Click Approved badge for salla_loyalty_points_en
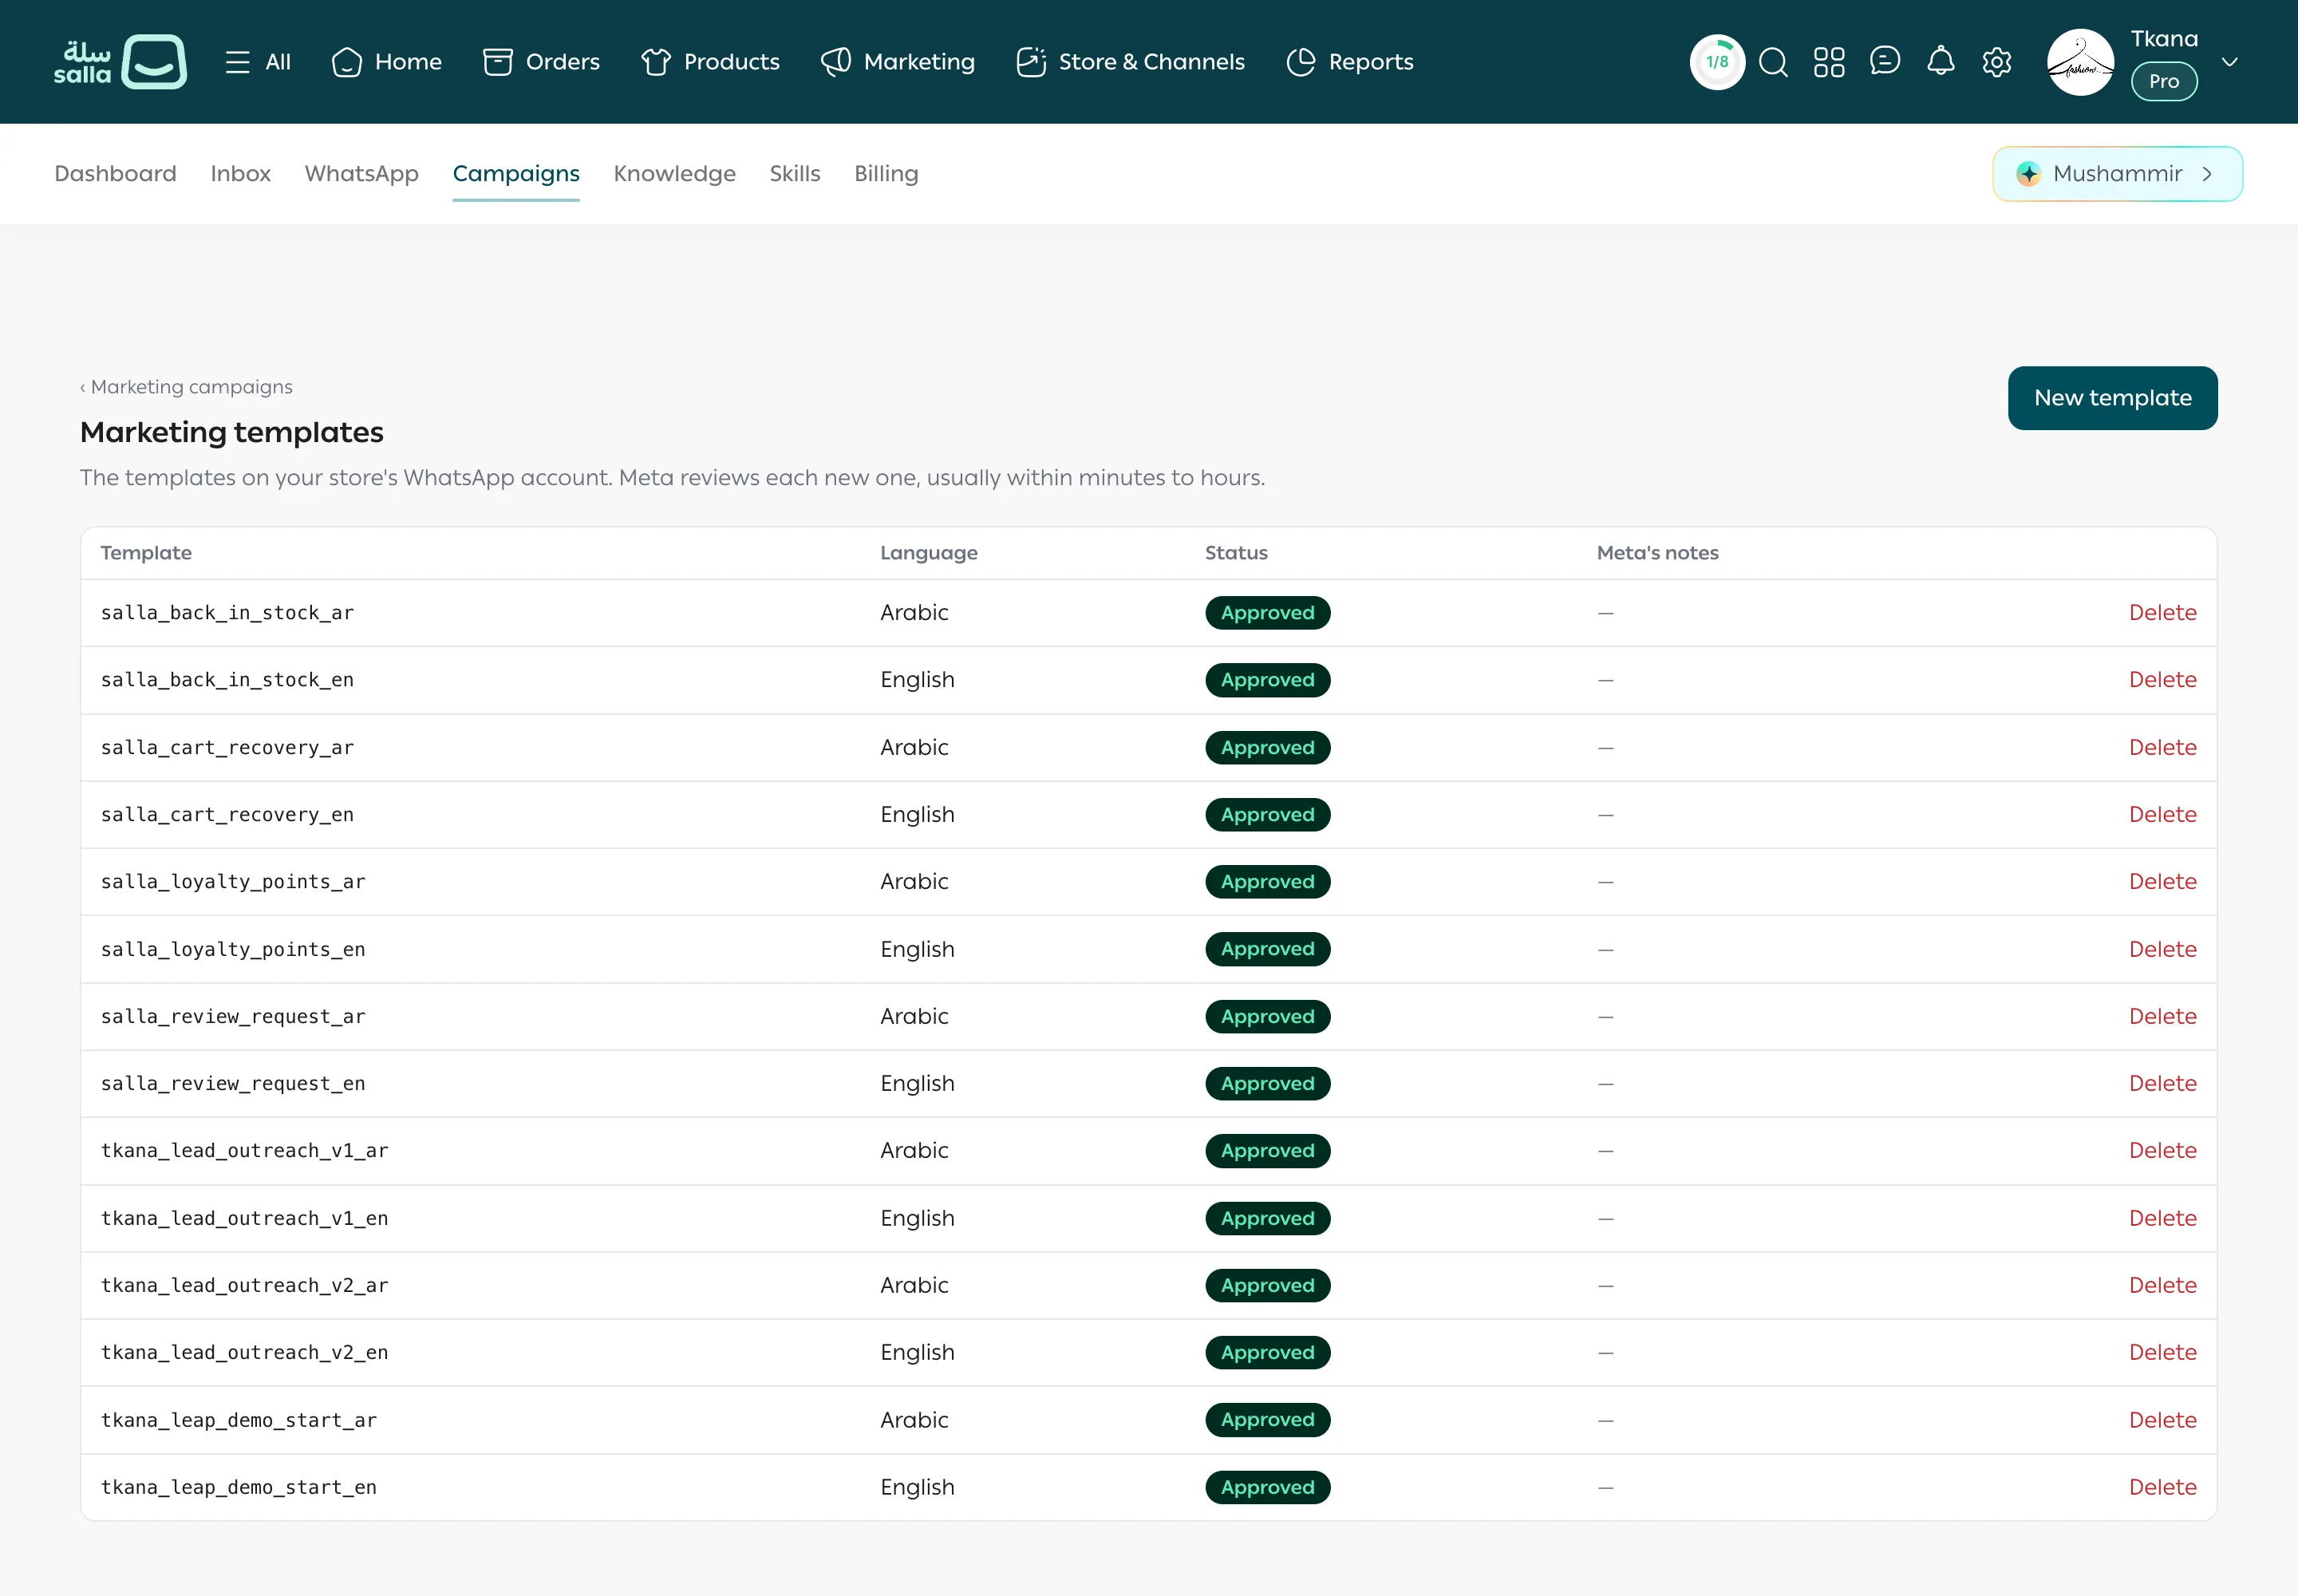Image resolution: width=2298 pixels, height=1596 pixels. coord(1267,949)
